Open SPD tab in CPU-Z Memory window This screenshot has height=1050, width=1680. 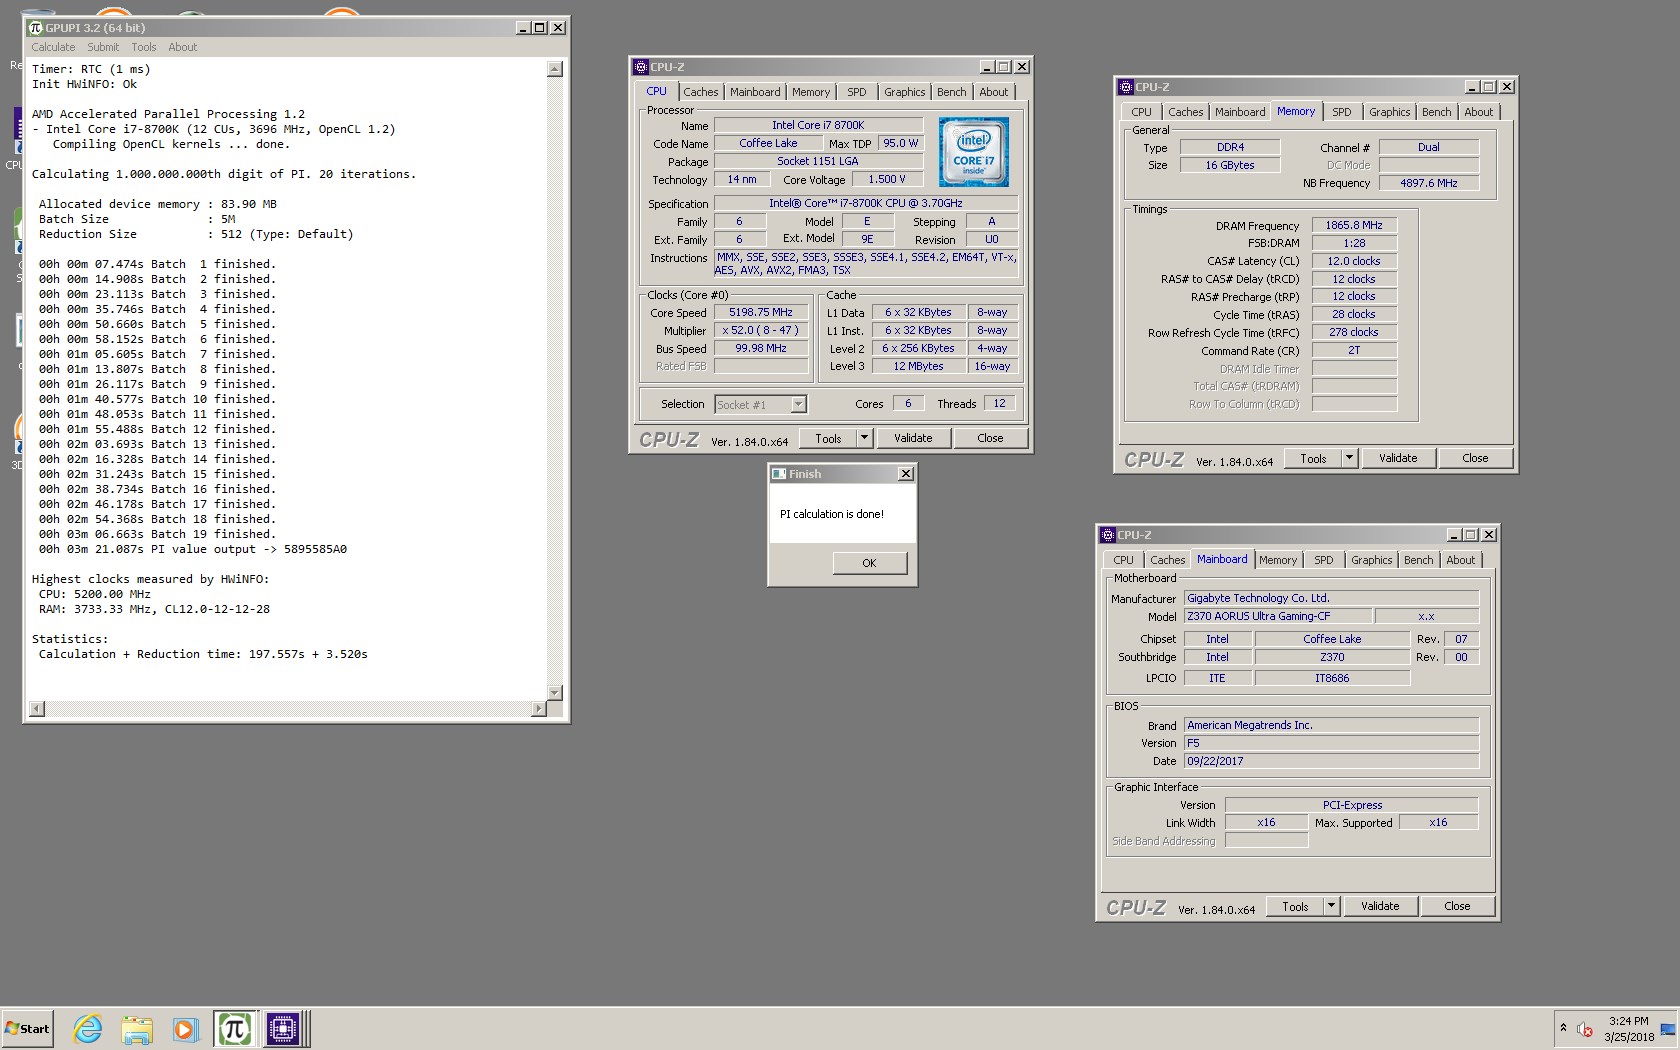(x=1342, y=112)
